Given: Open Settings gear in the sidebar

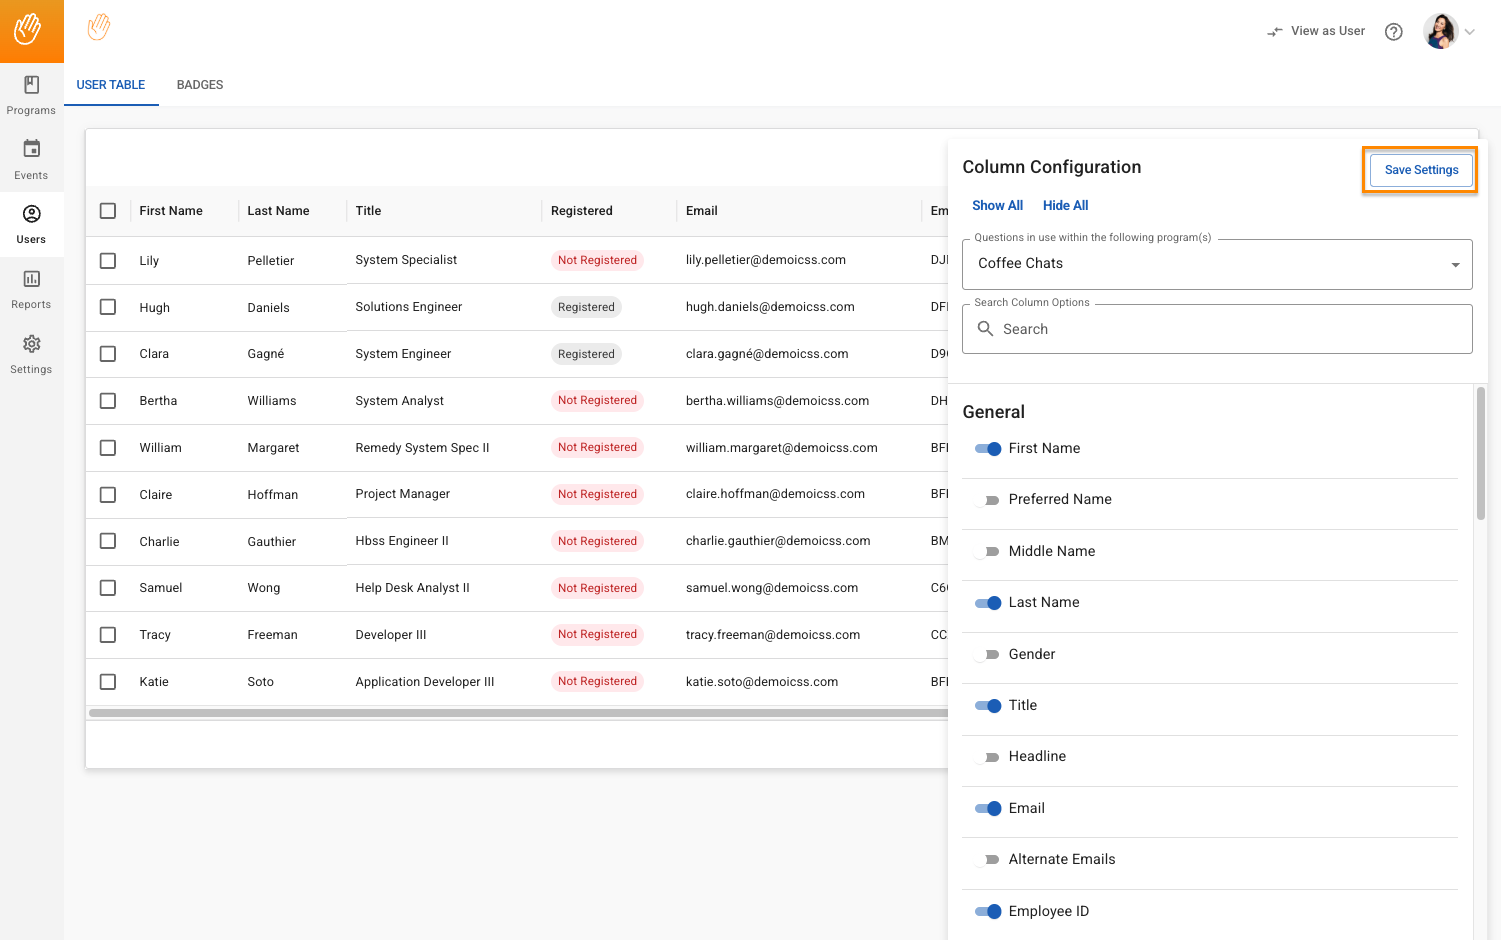Looking at the screenshot, I should (31, 344).
